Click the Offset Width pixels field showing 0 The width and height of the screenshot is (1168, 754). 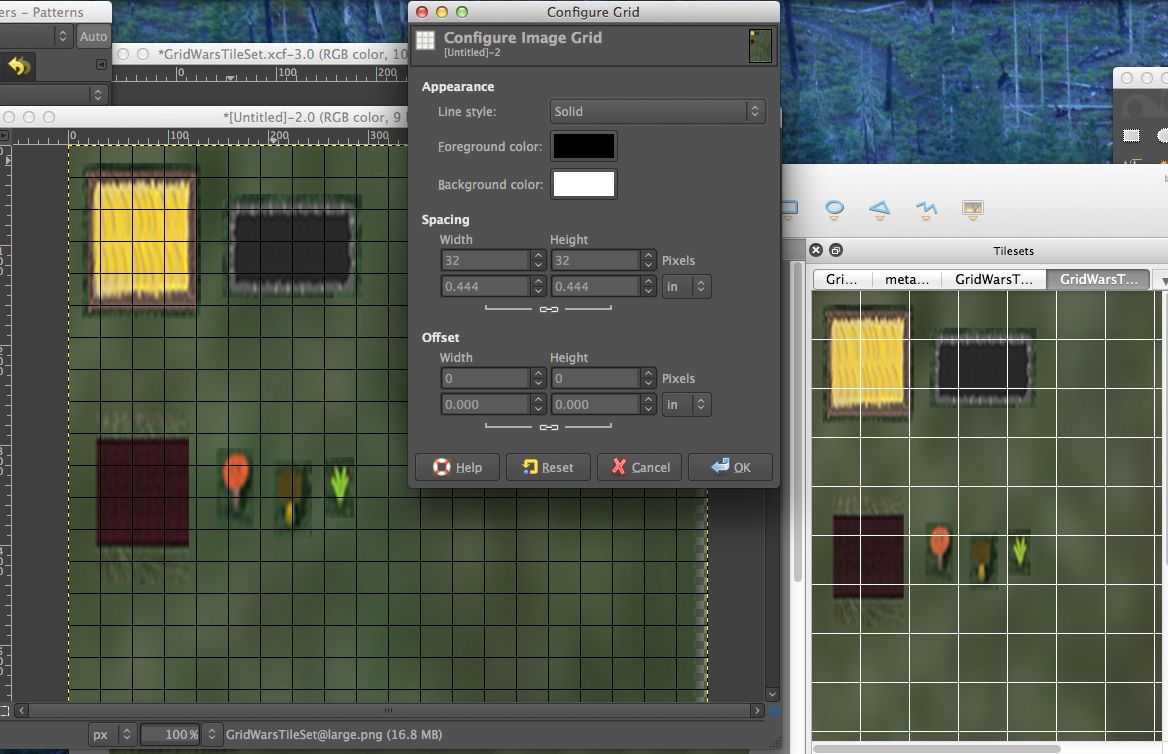[x=485, y=378]
